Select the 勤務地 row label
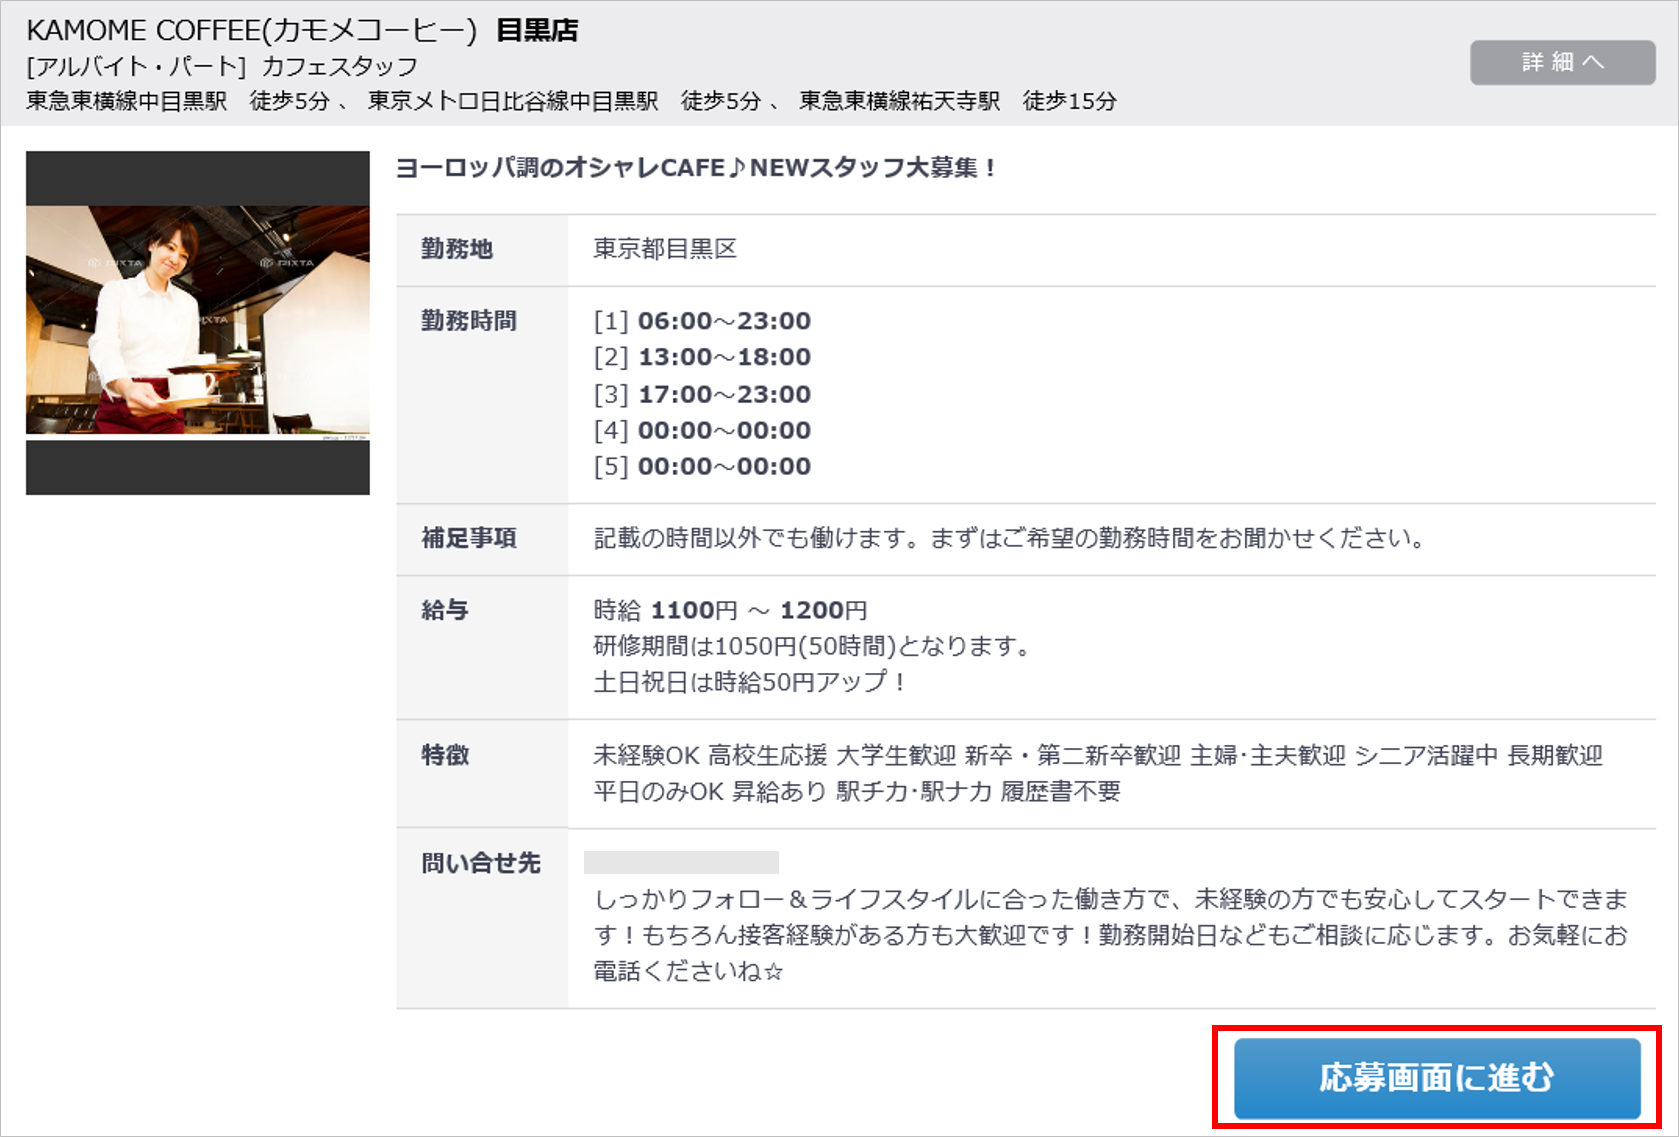This screenshot has width=1679, height=1137. [x=457, y=249]
